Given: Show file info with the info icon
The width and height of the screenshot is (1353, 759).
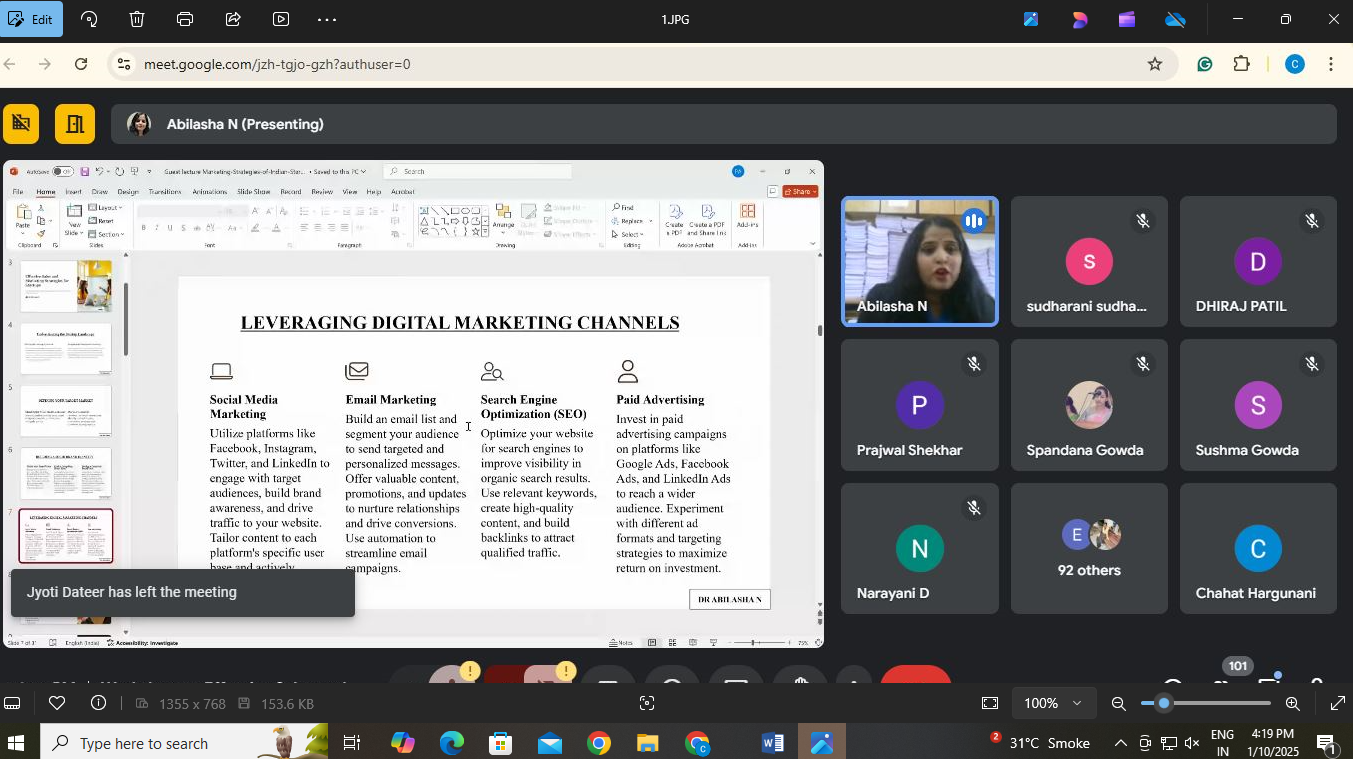Looking at the screenshot, I should point(99,703).
